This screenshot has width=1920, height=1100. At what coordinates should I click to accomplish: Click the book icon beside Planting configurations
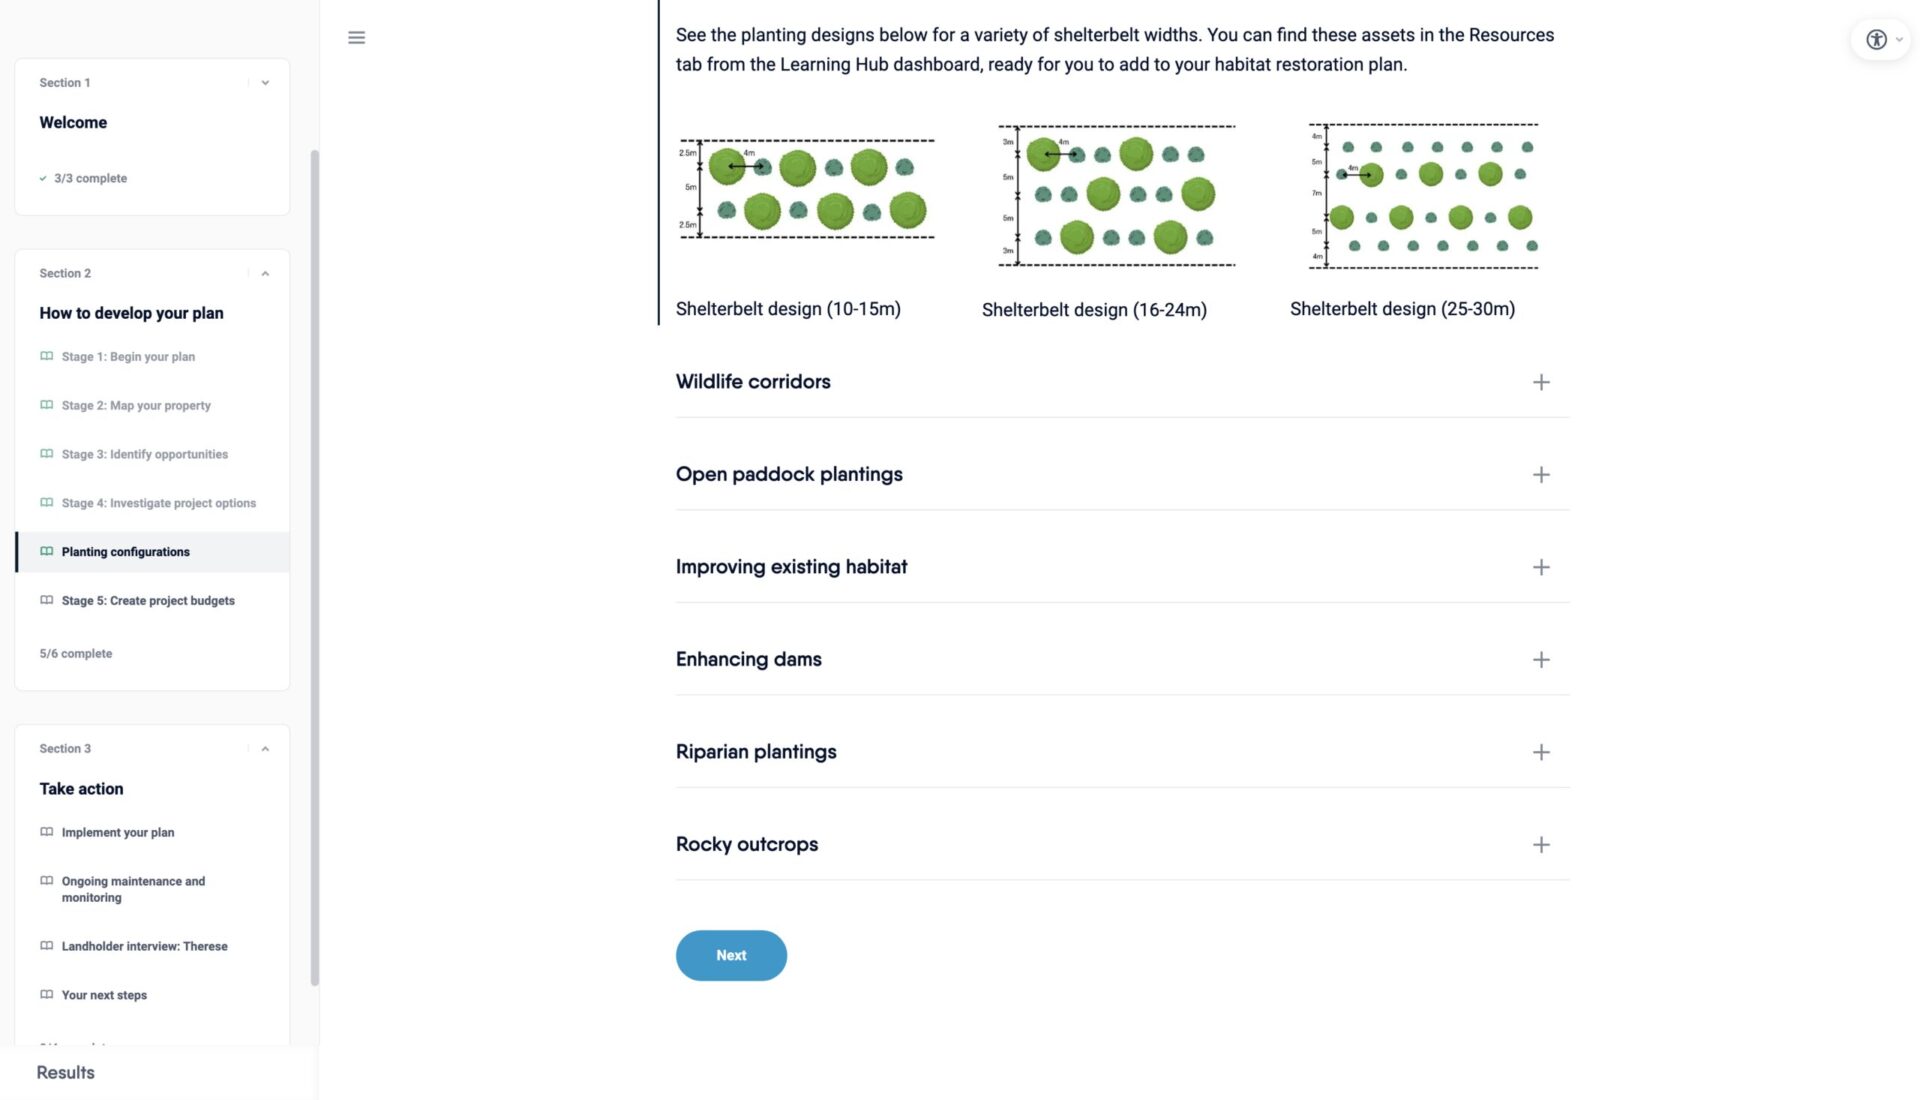click(x=47, y=551)
